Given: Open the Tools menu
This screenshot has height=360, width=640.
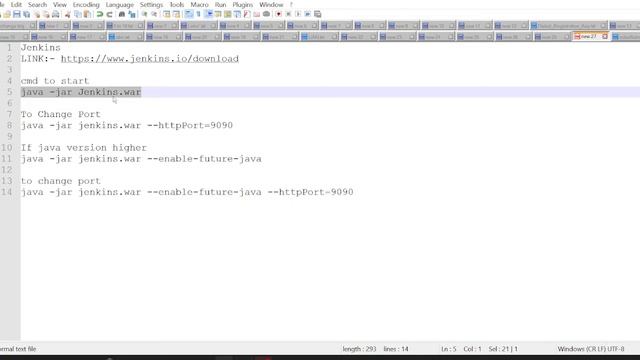Looking at the screenshot, I should coord(177,4).
